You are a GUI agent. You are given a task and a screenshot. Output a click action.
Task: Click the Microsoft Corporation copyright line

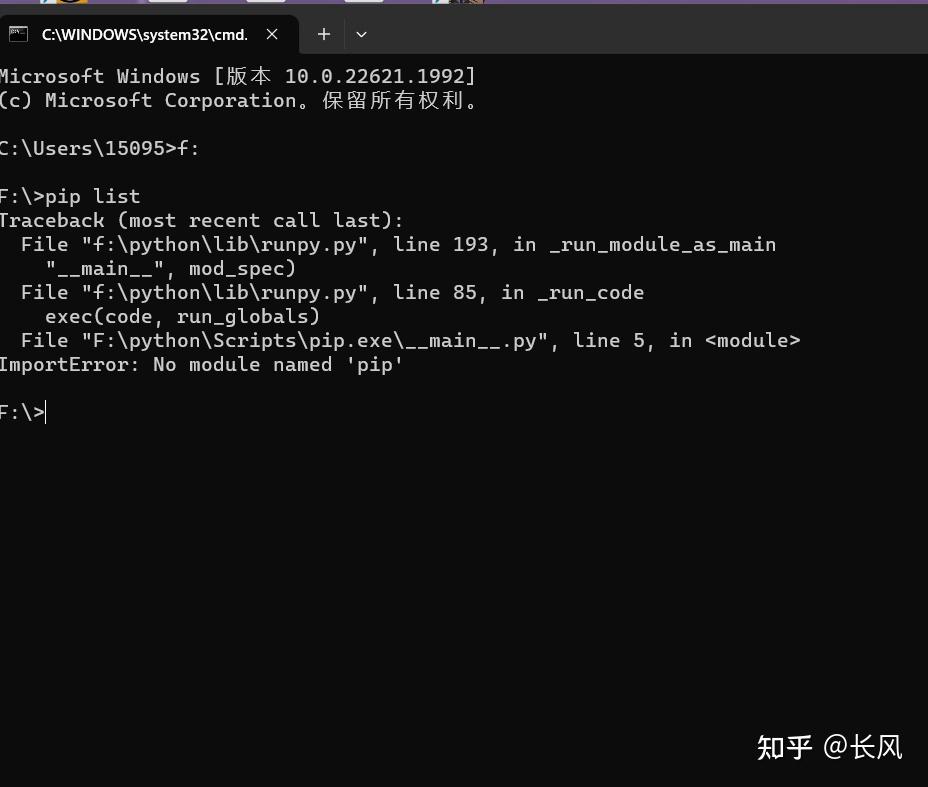tap(240, 100)
